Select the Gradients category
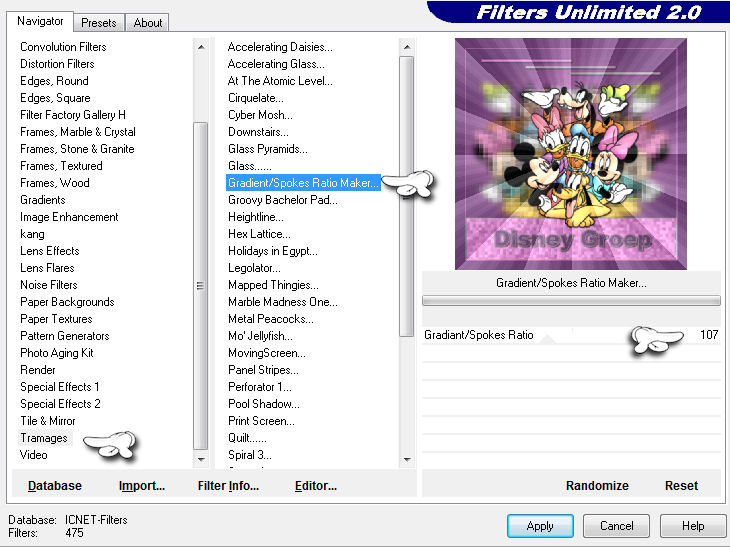 (x=42, y=200)
